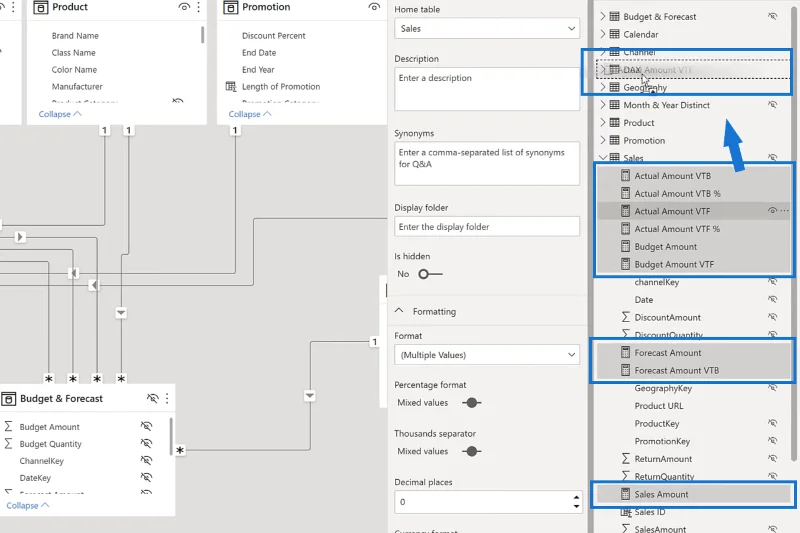Viewport: 800px width, 533px height.
Task: Click the Actual Amount VTB % measure icon
Action: click(x=625, y=193)
